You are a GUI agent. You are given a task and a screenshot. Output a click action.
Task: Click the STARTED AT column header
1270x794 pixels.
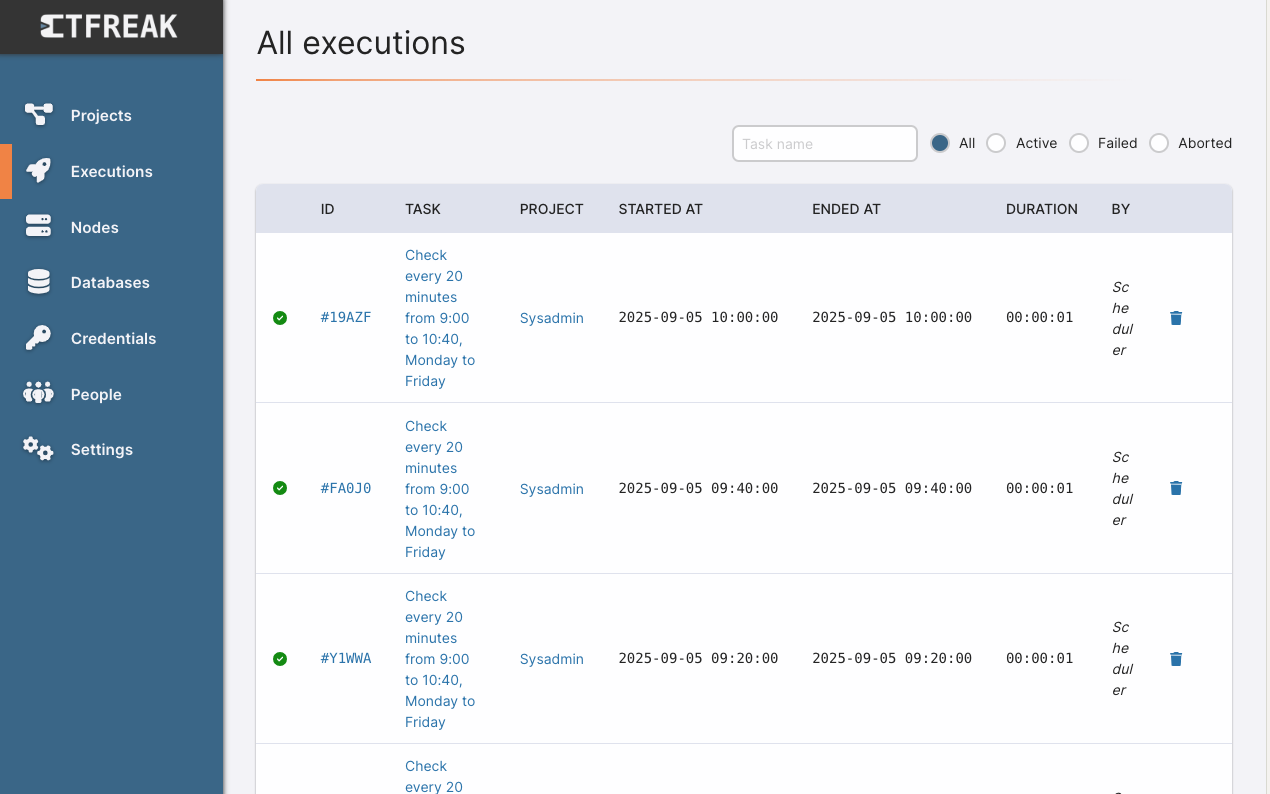[661, 209]
